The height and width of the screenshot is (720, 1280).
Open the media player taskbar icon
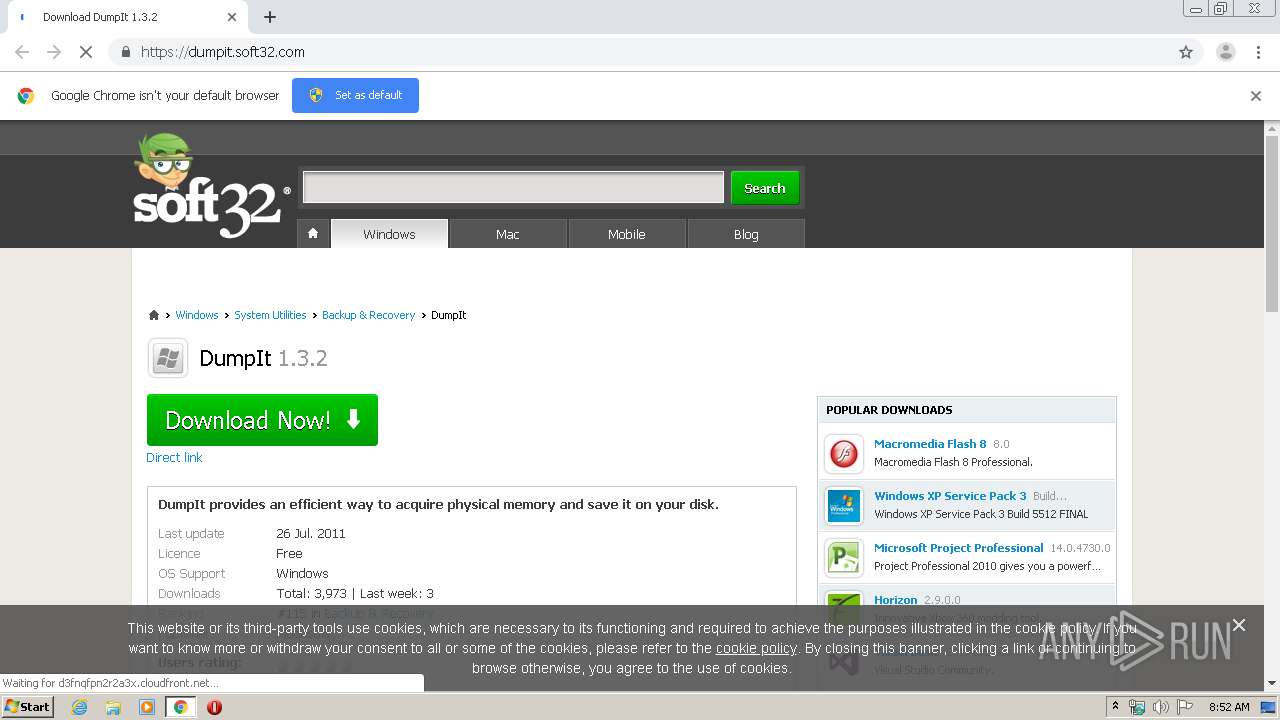tap(147, 707)
